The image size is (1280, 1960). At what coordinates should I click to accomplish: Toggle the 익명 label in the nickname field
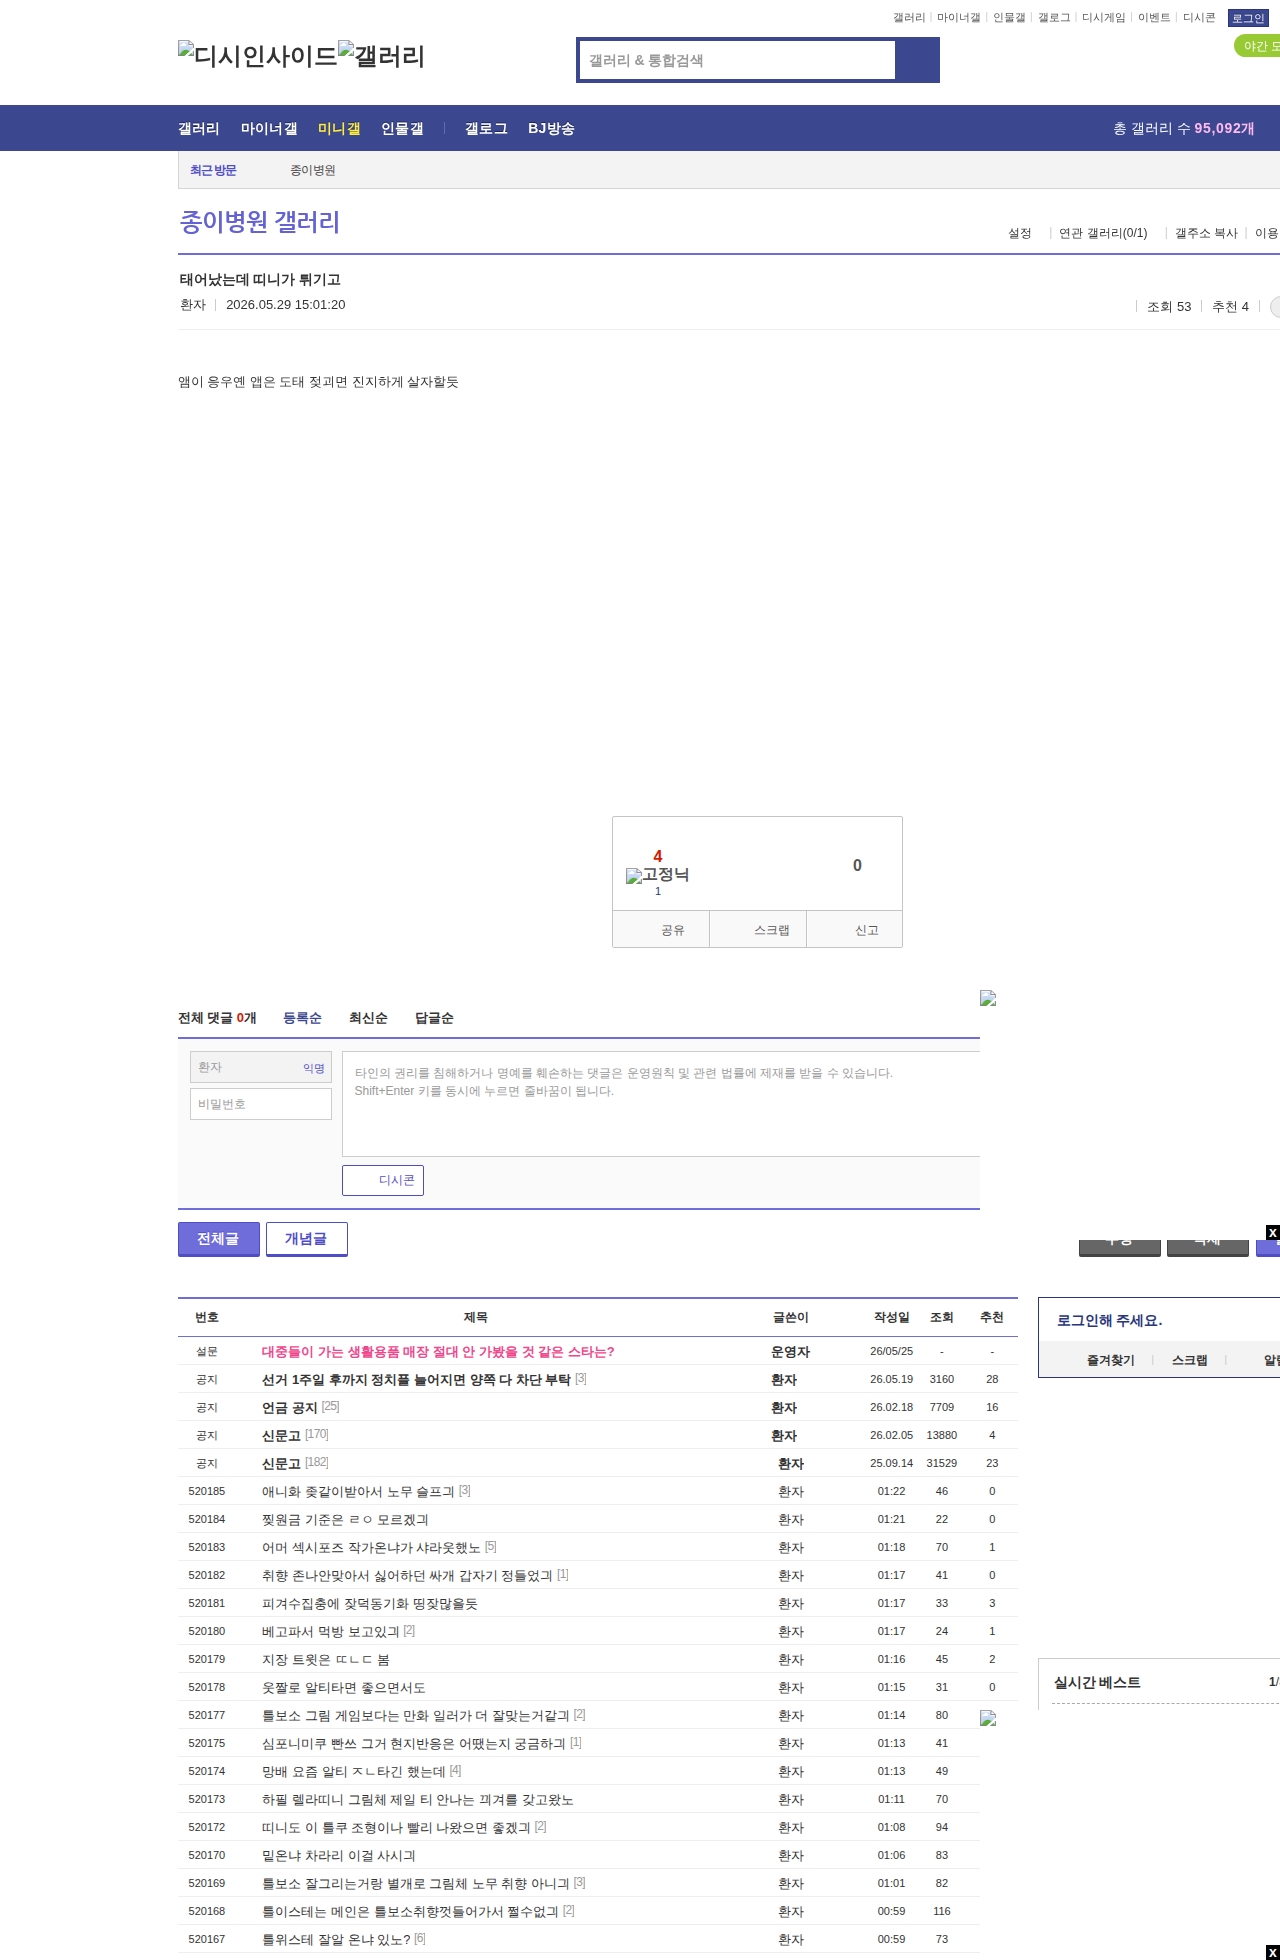tap(314, 1068)
